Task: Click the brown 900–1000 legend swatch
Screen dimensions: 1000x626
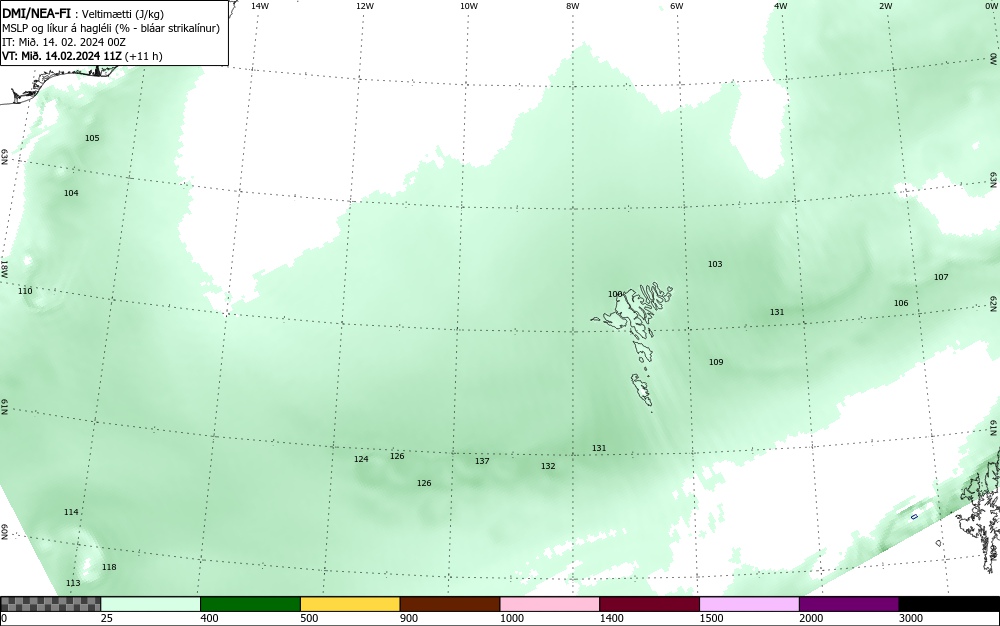Action: click(x=450, y=604)
